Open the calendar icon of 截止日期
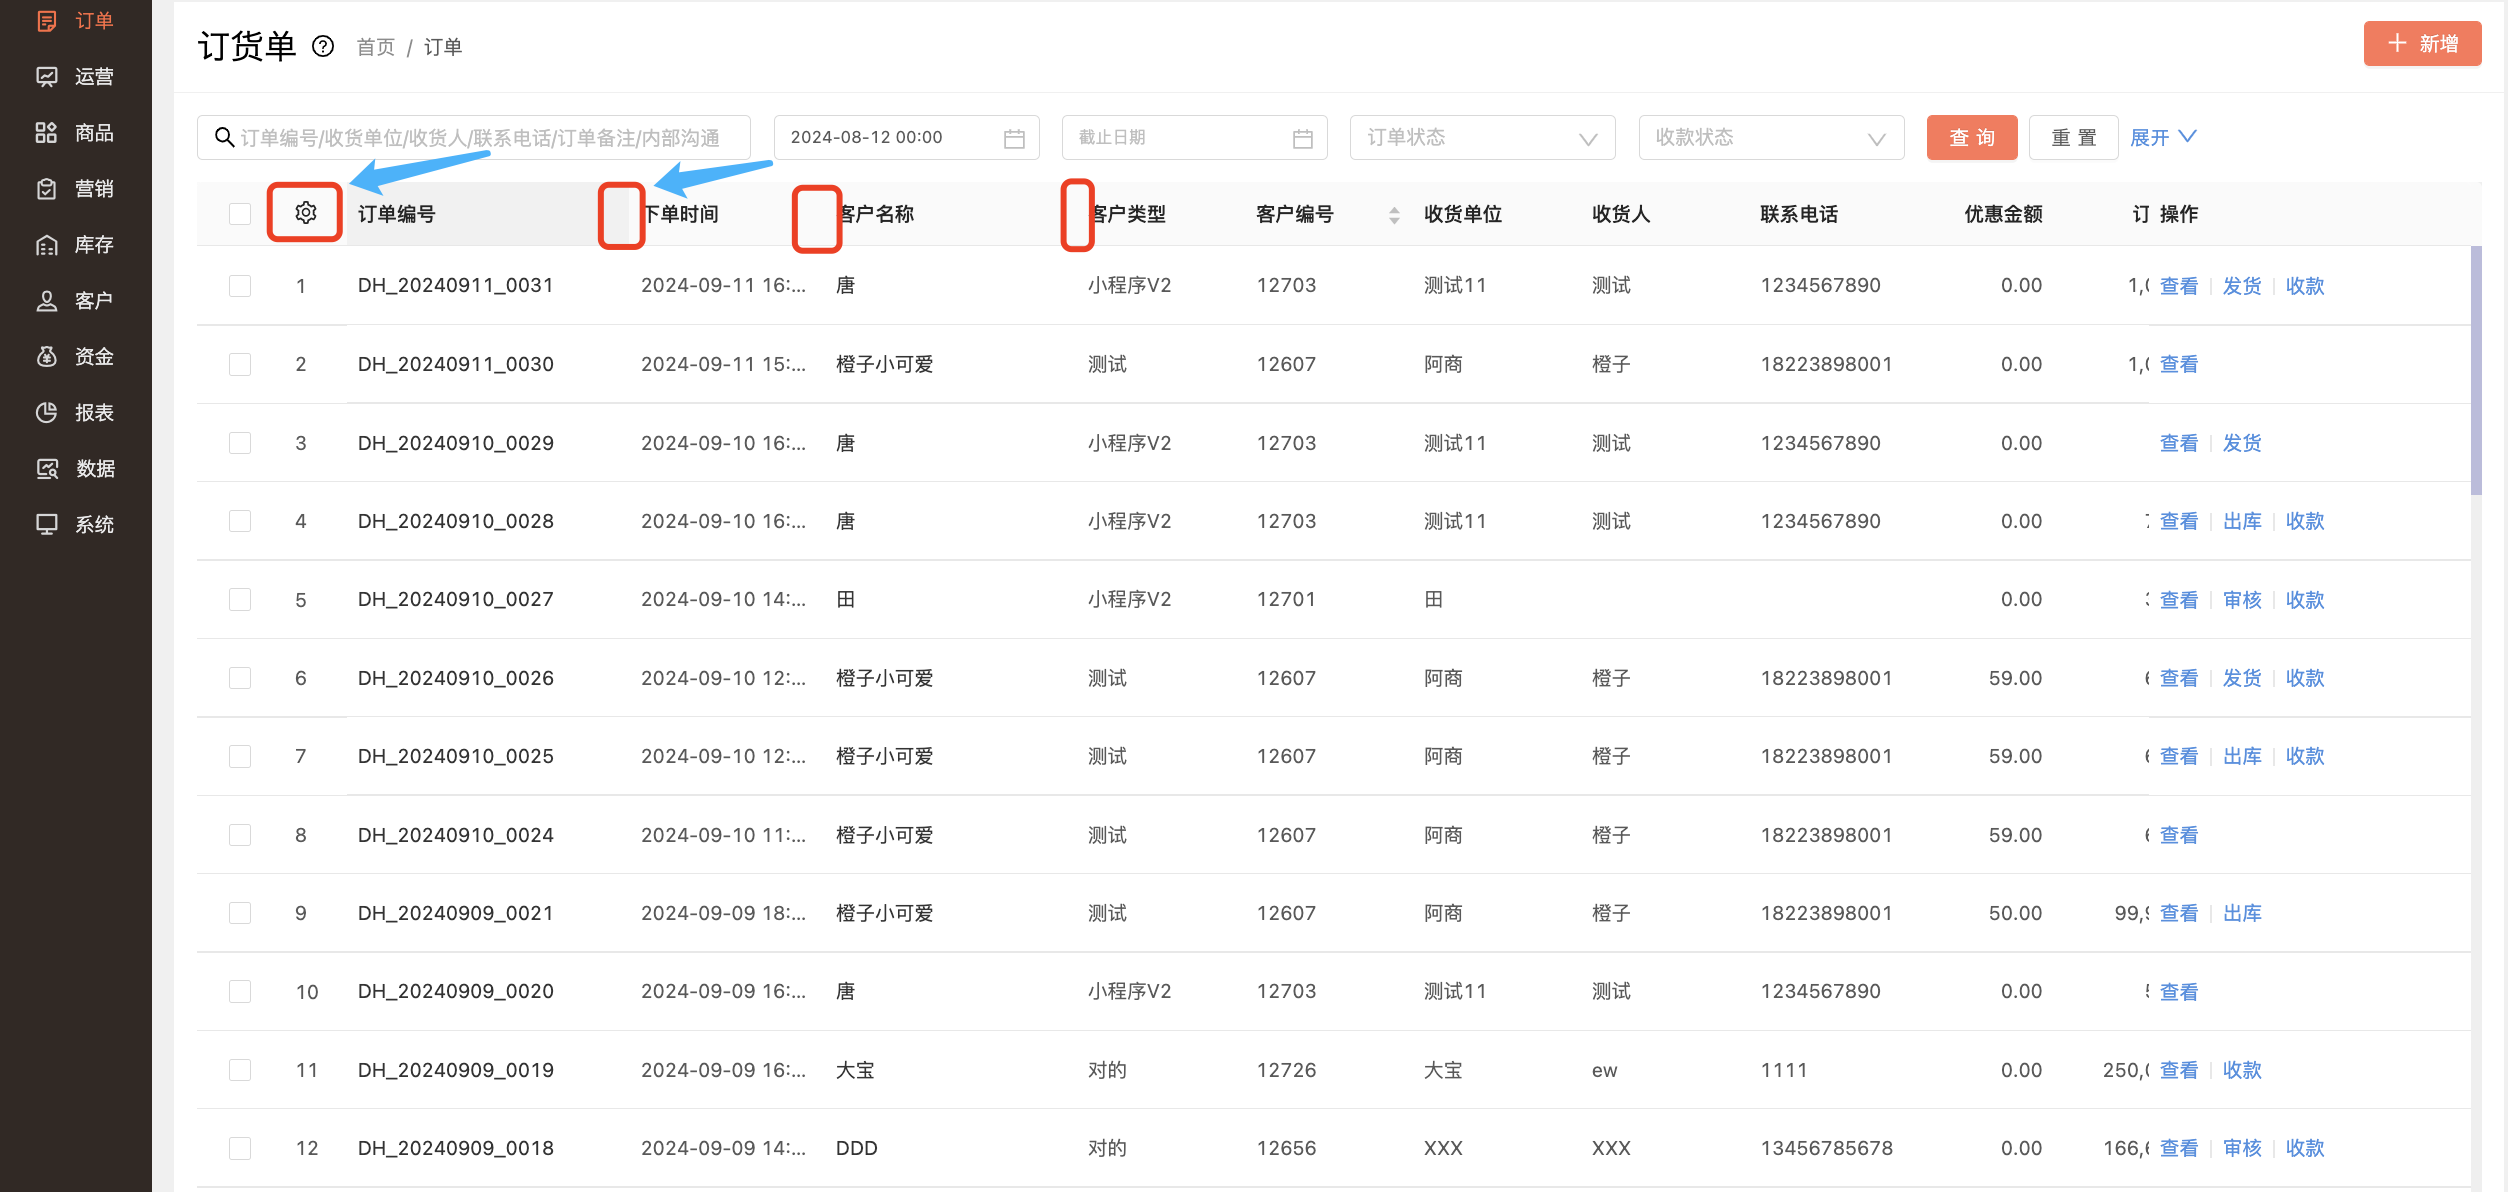 click(x=1302, y=138)
